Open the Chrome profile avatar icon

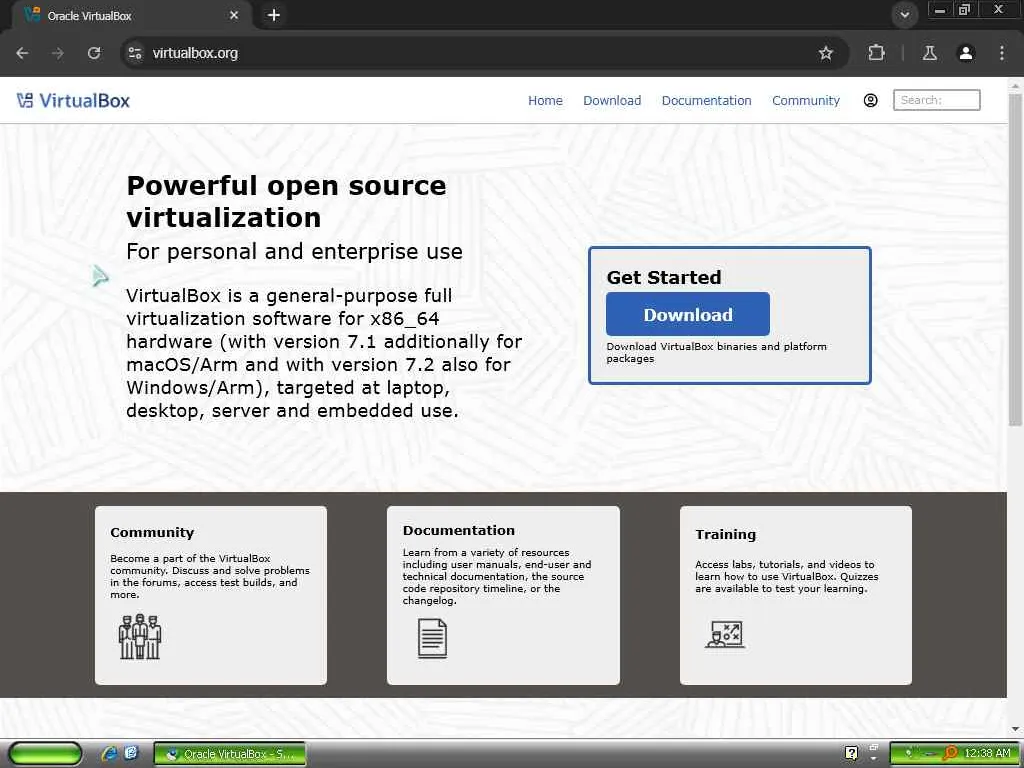pos(966,53)
